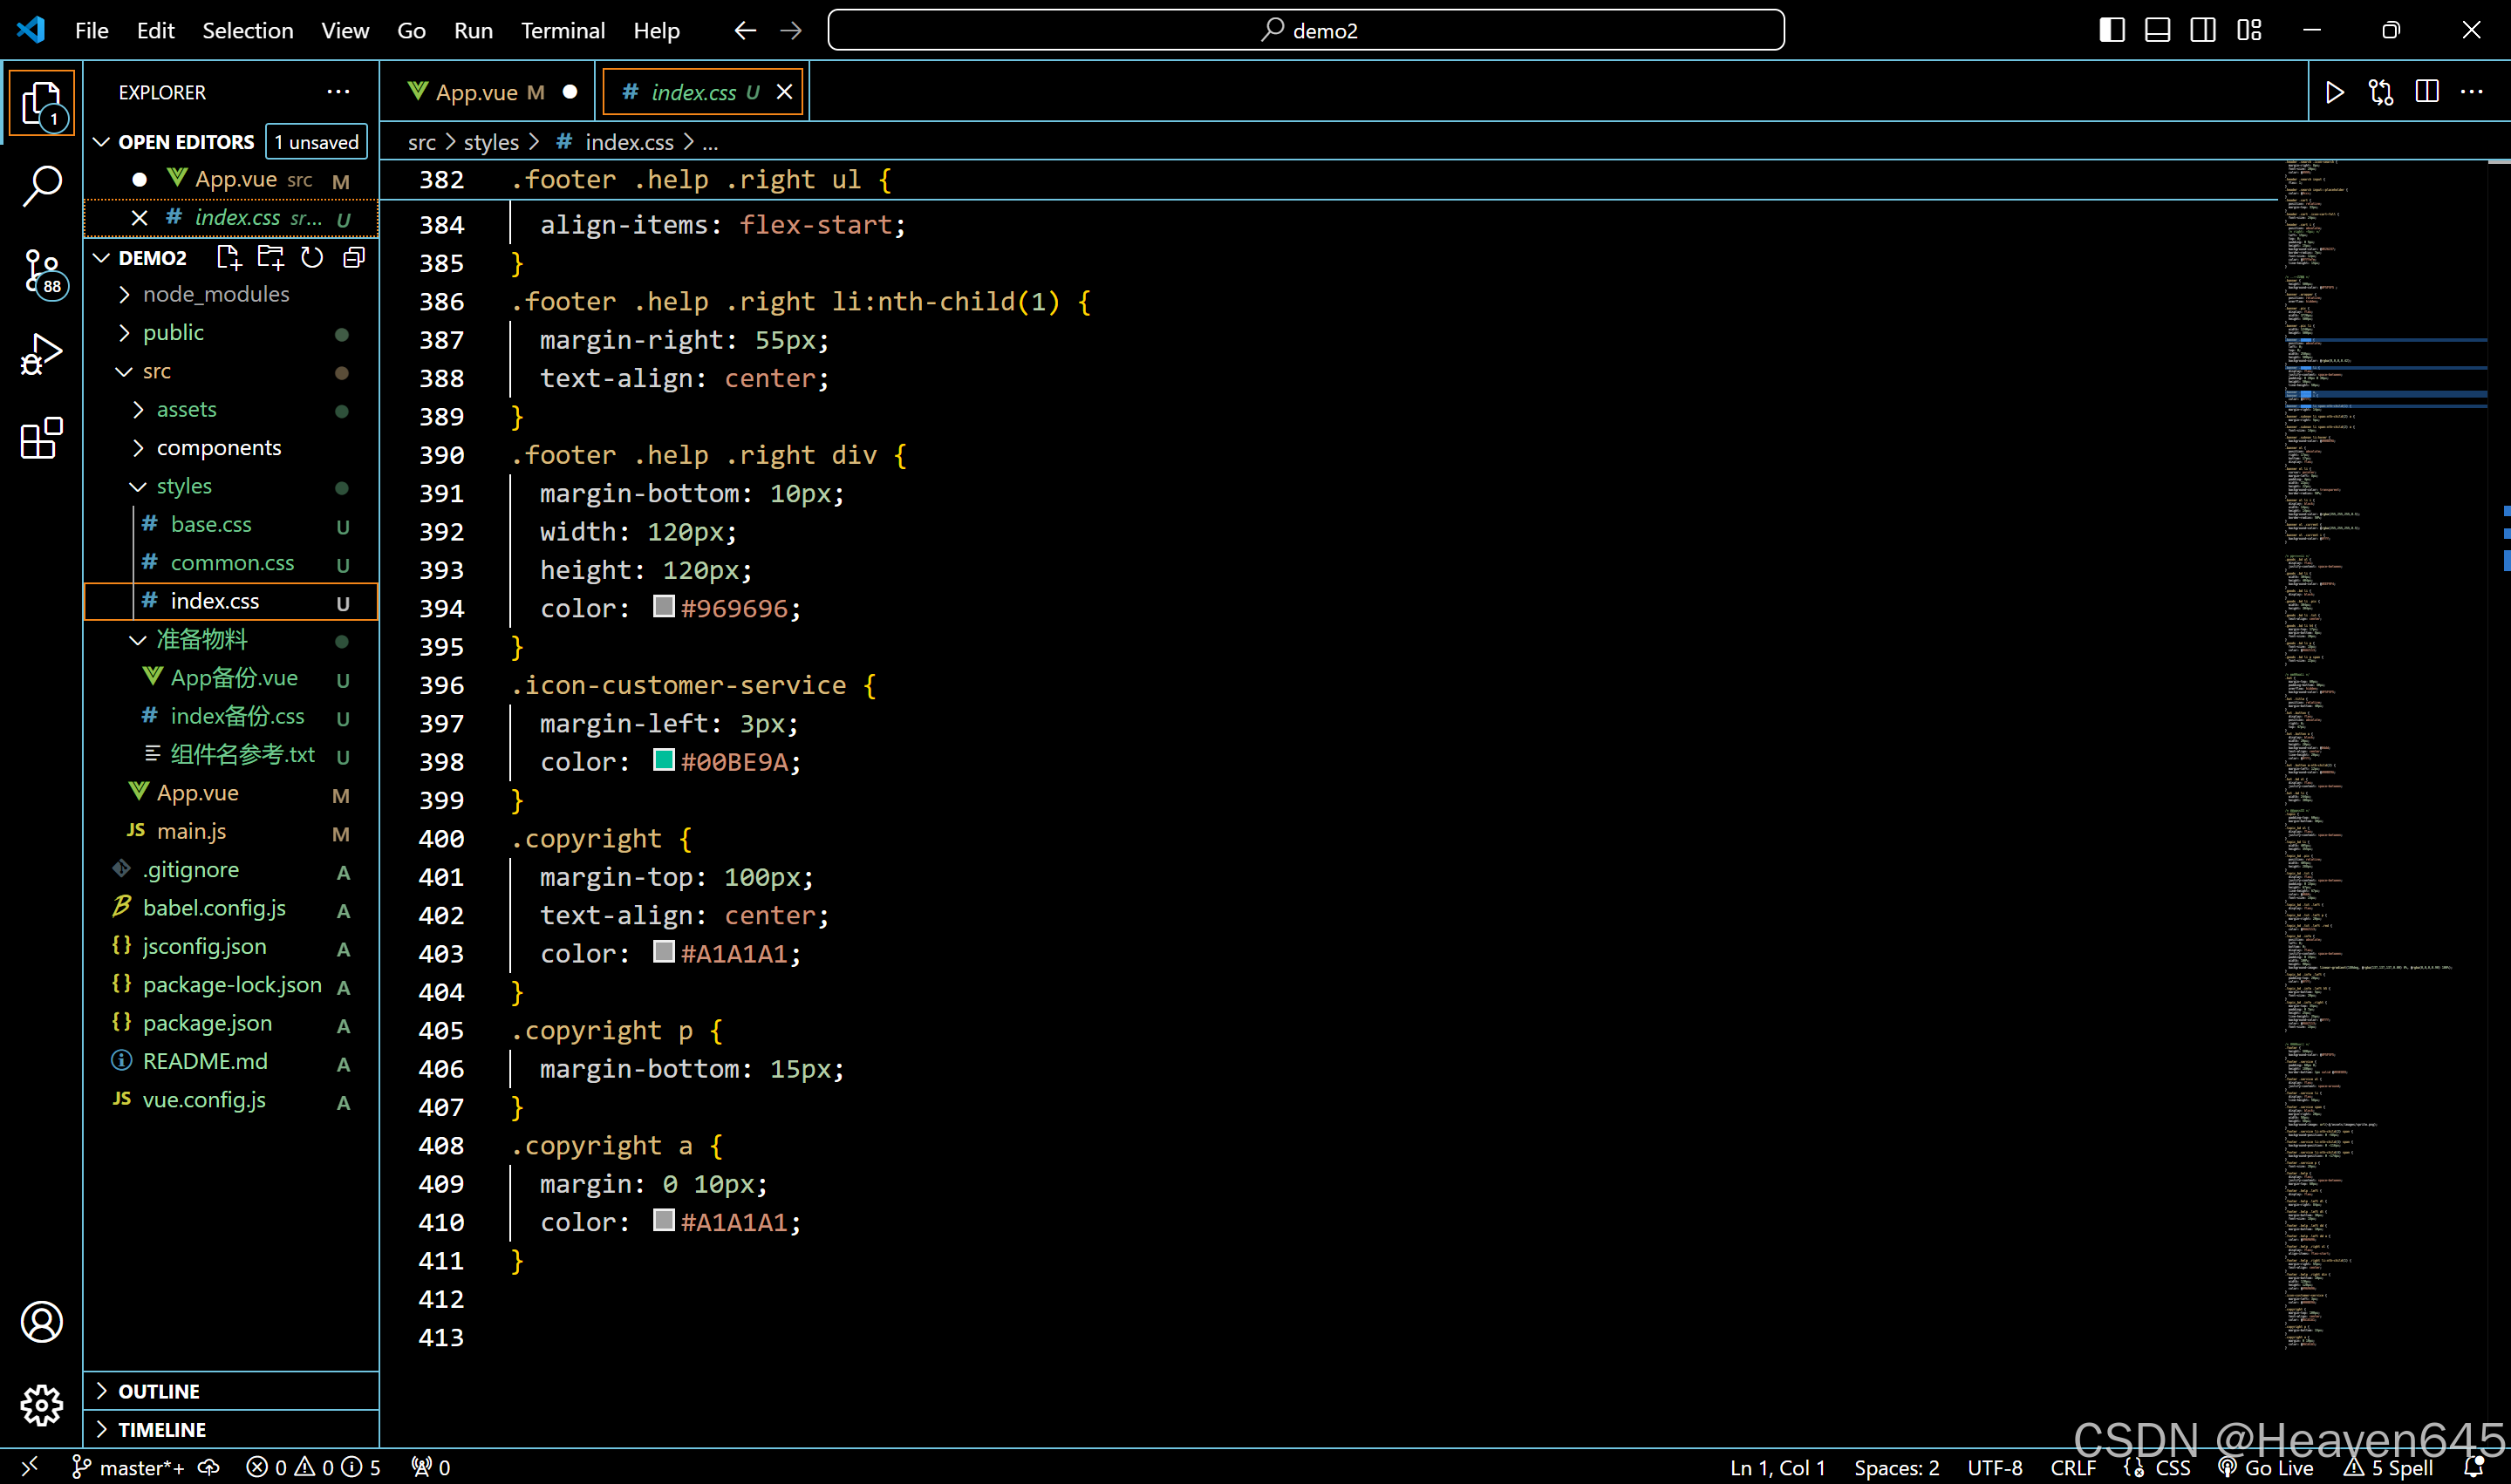Open the 5 Spell status item

(x=2389, y=1467)
